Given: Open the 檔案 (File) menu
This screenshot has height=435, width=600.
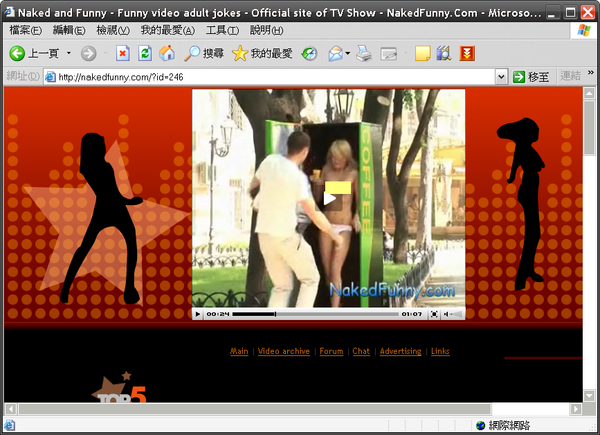Looking at the screenshot, I should click(25, 31).
